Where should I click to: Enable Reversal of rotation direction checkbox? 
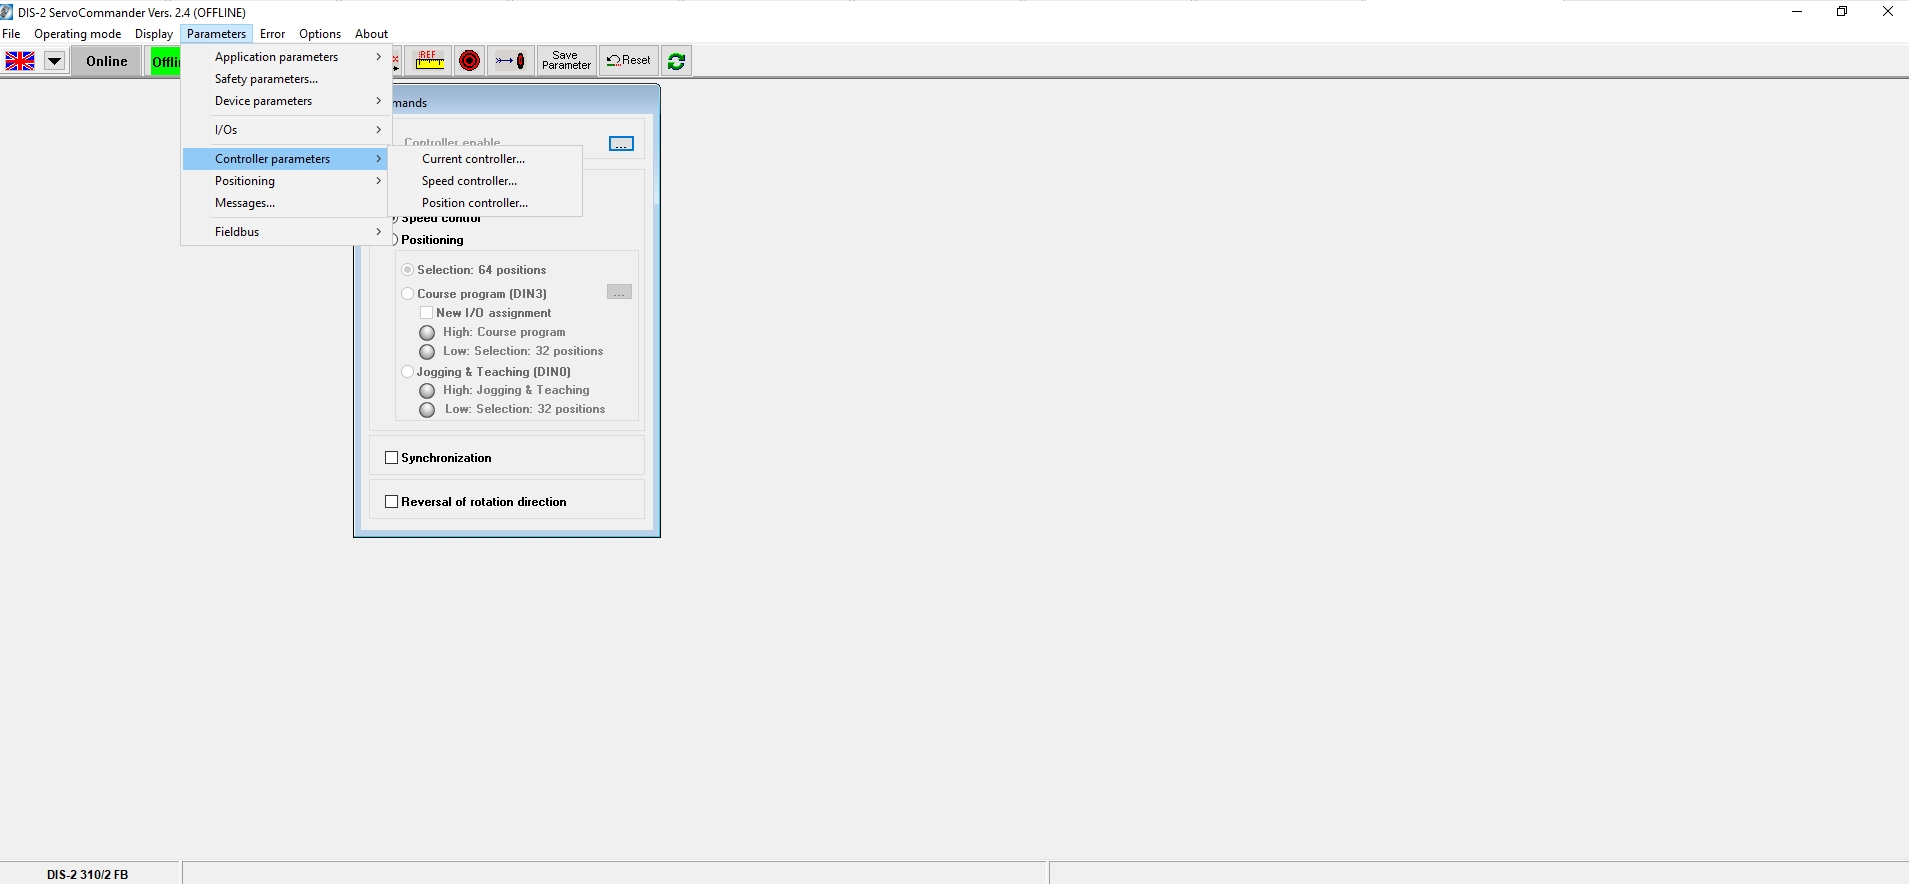tap(392, 502)
